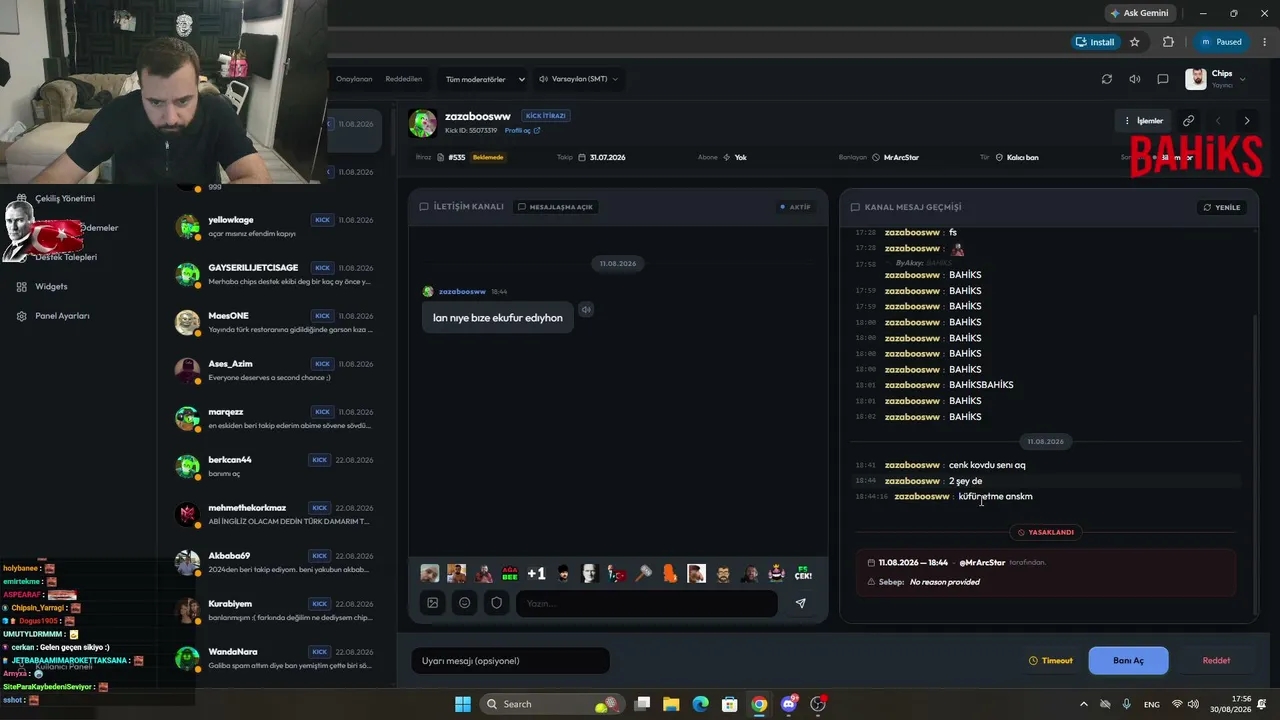Open the Chrome profile Paused button

[1221, 42]
